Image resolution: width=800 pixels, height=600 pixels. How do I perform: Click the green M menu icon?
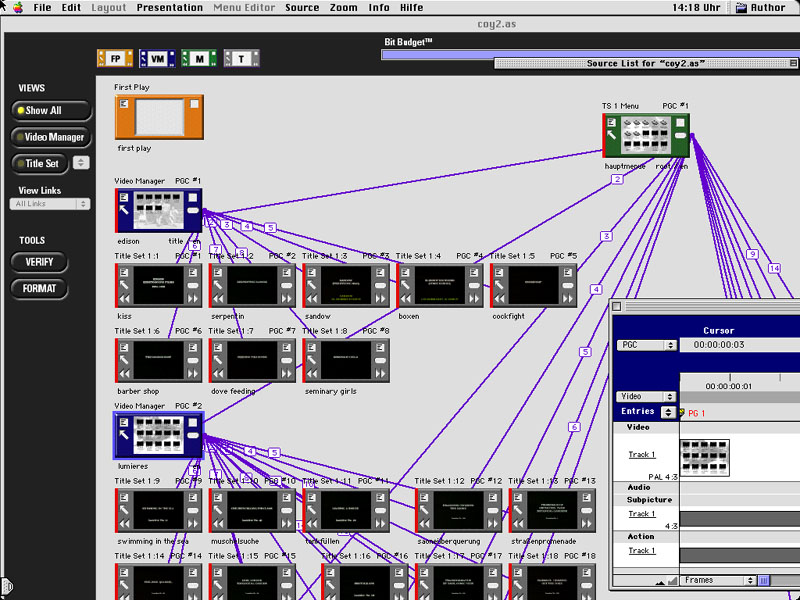[199, 60]
